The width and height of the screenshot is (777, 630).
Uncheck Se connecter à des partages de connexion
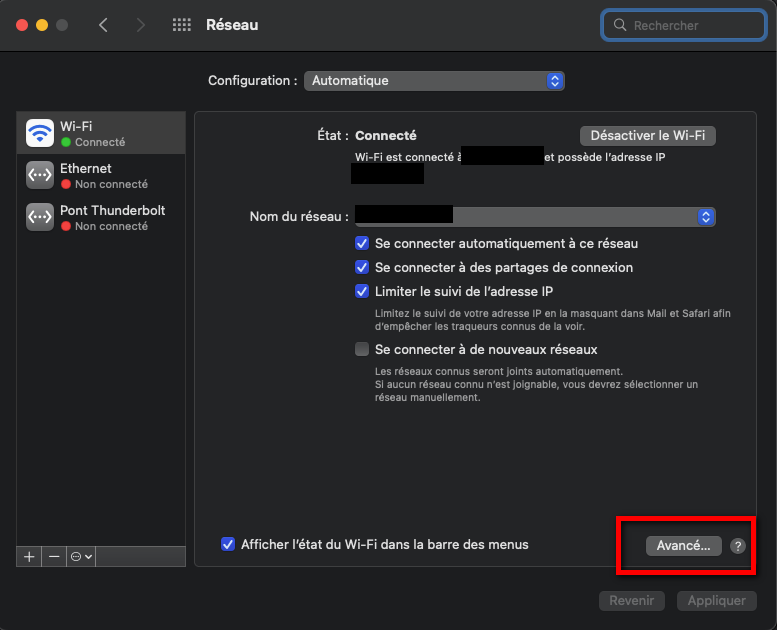(362, 268)
